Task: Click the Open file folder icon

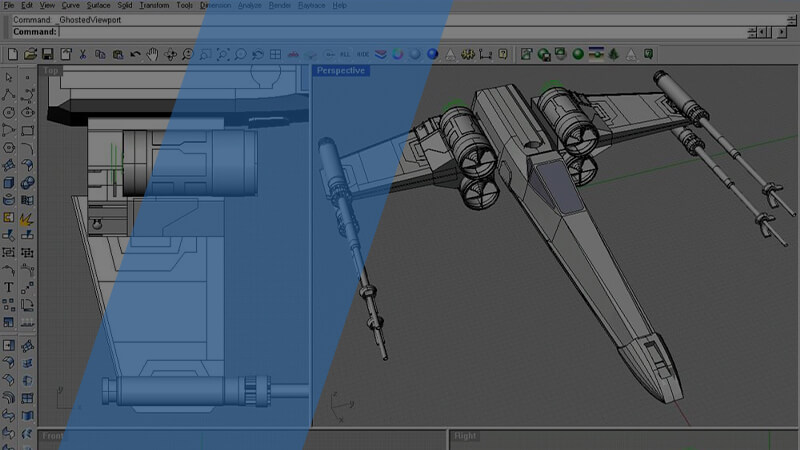Action: tap(30, 54)
